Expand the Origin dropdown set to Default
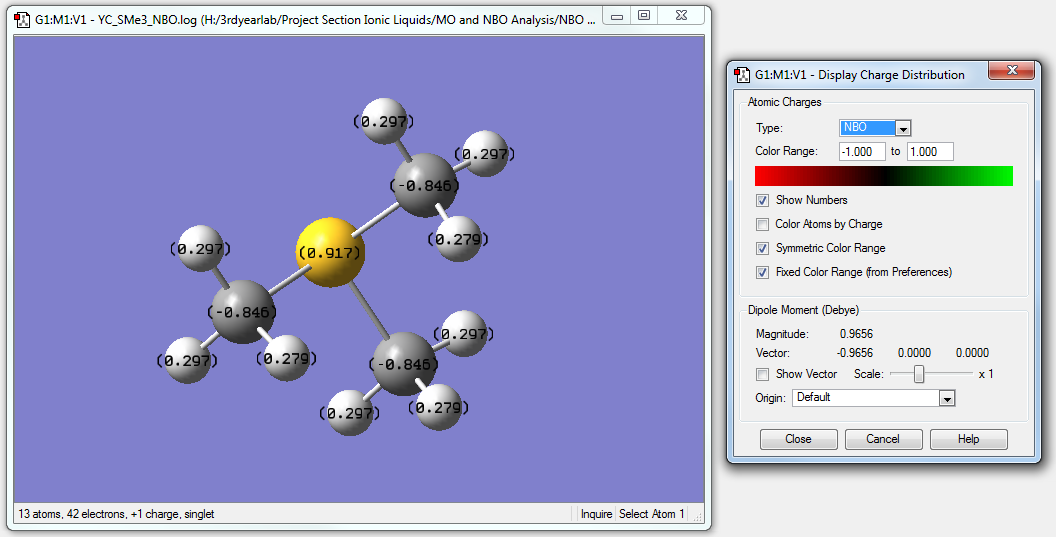 pos(946,398)
